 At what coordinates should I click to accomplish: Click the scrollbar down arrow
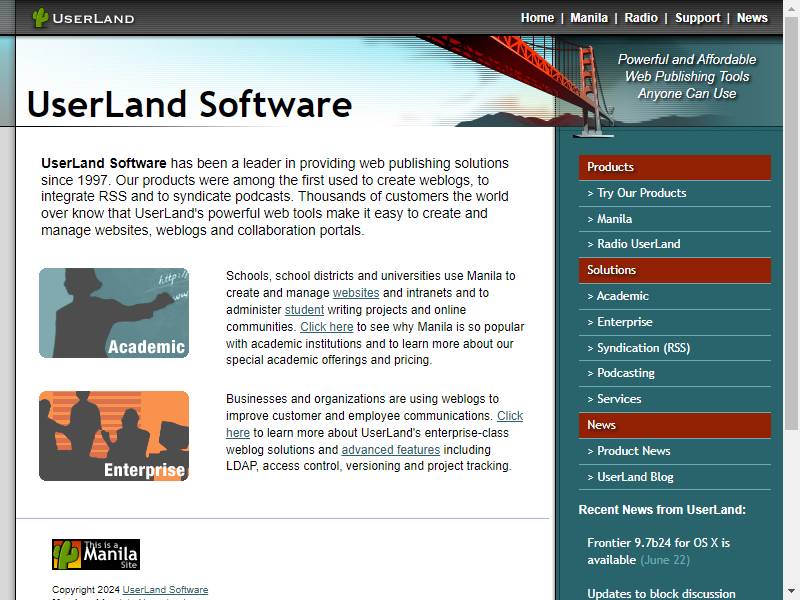tap(791, 590)
